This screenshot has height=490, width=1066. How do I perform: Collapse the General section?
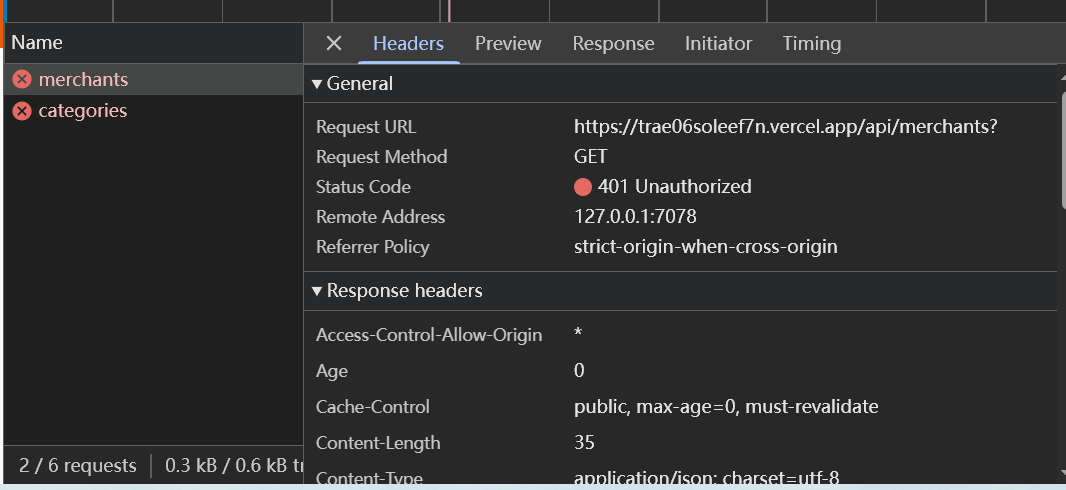click(352, 84)
